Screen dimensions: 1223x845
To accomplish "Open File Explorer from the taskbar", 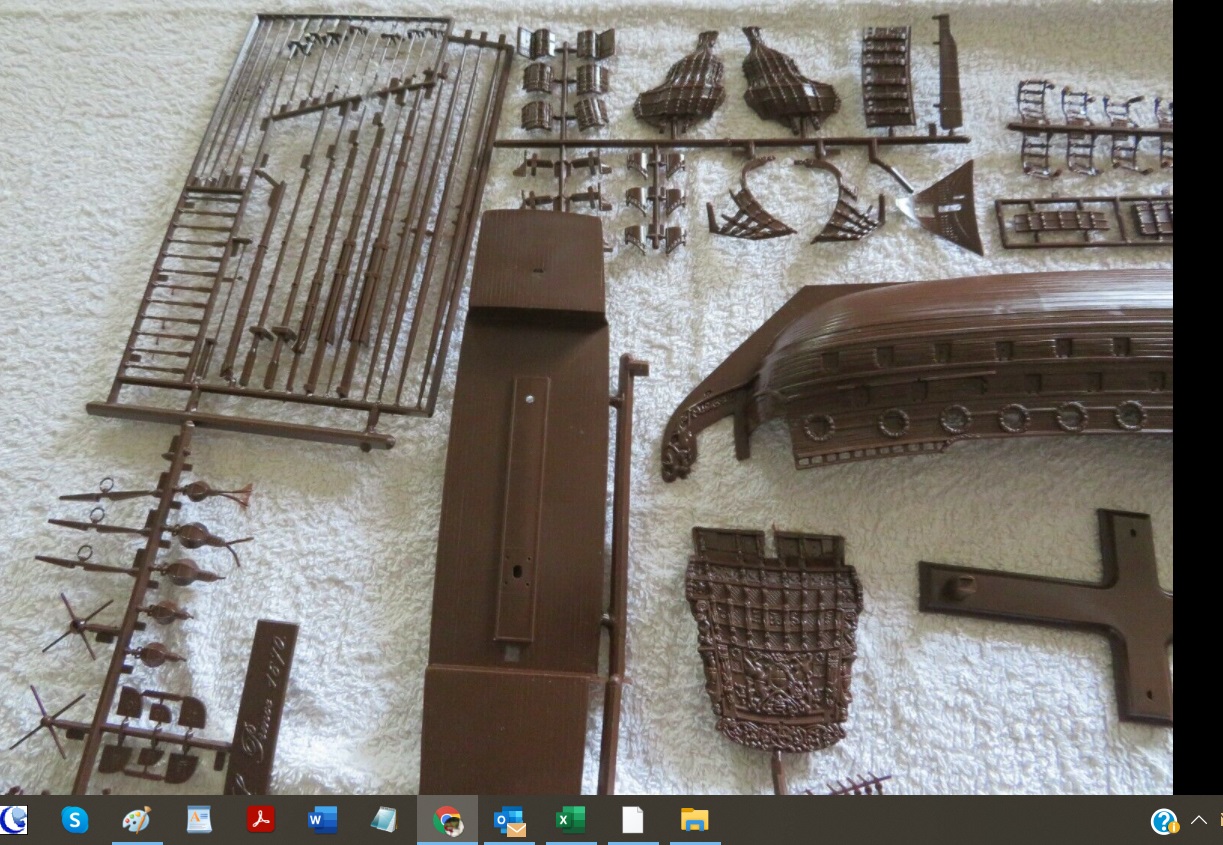I will [695, 820].
